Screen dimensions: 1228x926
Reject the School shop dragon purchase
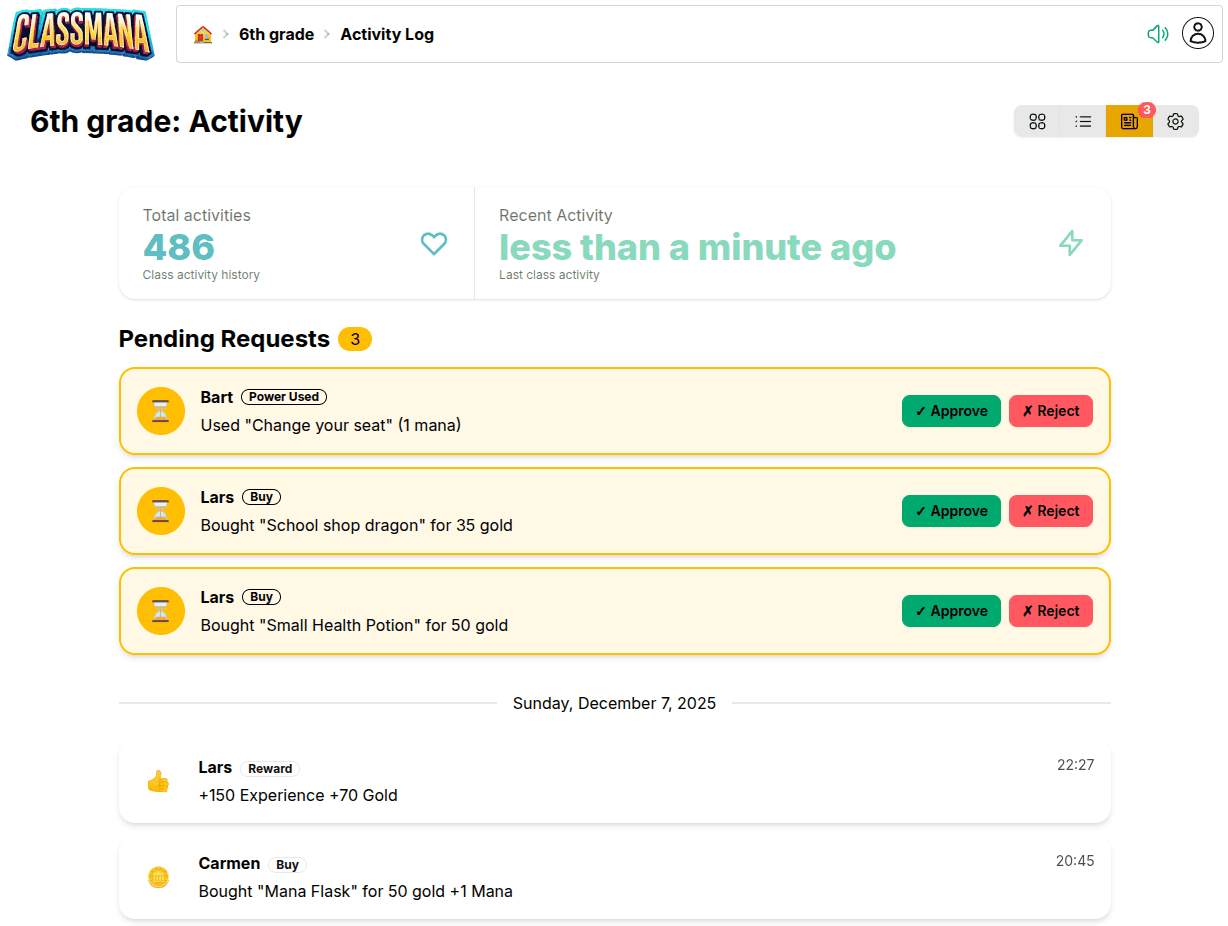[x=1050, y=511]
